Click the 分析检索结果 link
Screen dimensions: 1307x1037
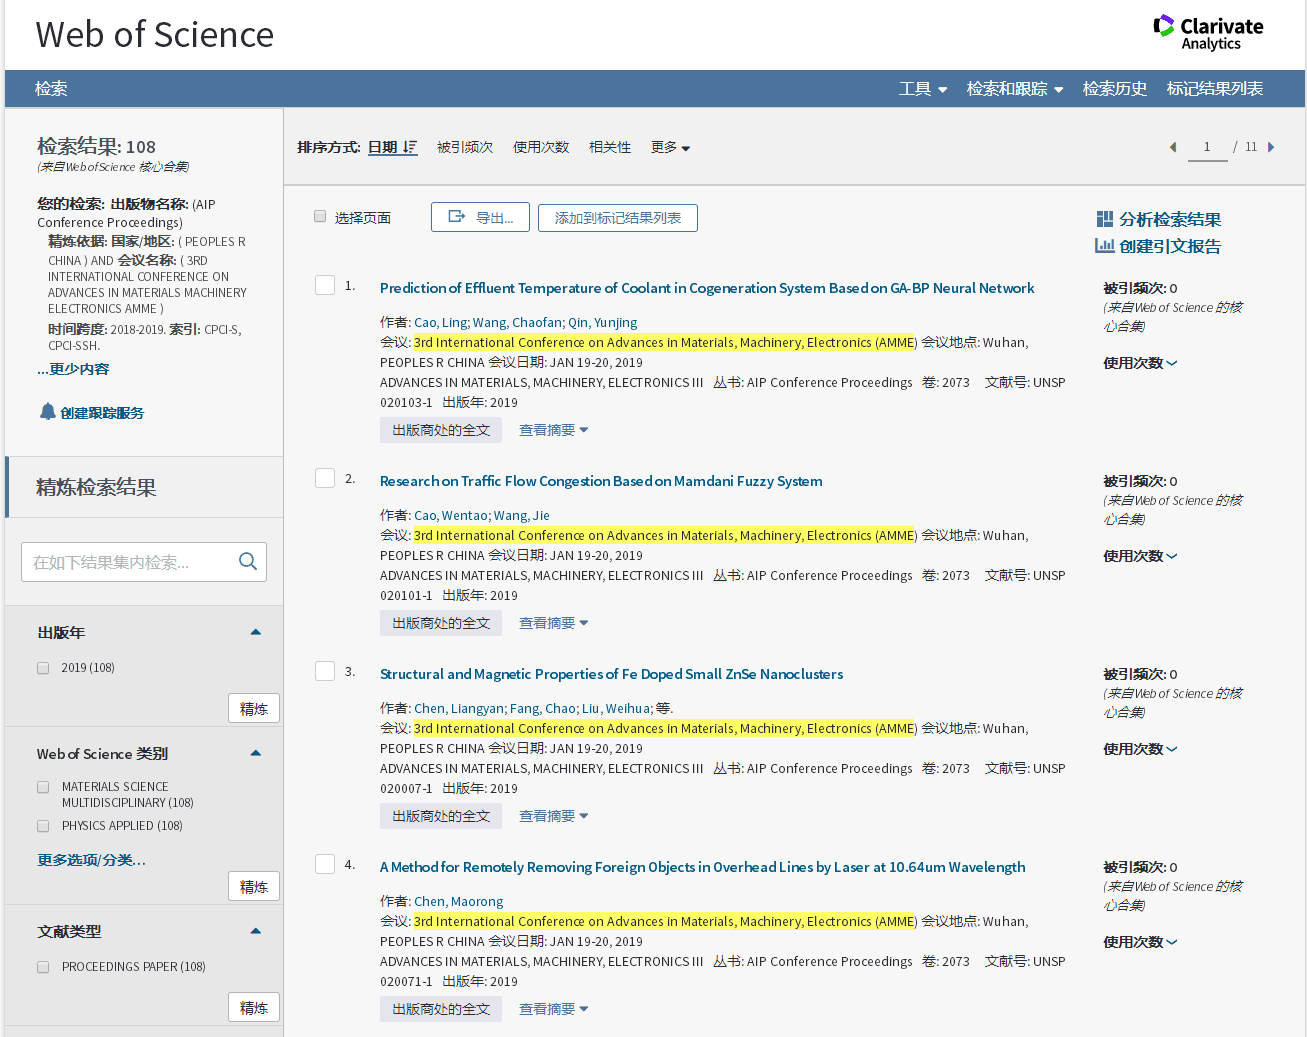pyautogui.click(x=1170, y=219)
